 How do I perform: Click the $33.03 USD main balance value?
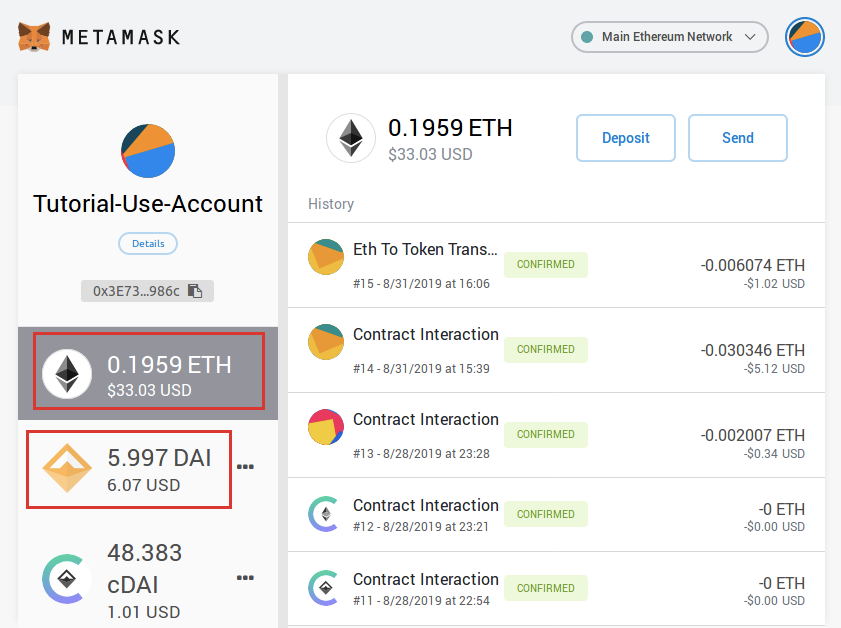(x=430, y=154)
